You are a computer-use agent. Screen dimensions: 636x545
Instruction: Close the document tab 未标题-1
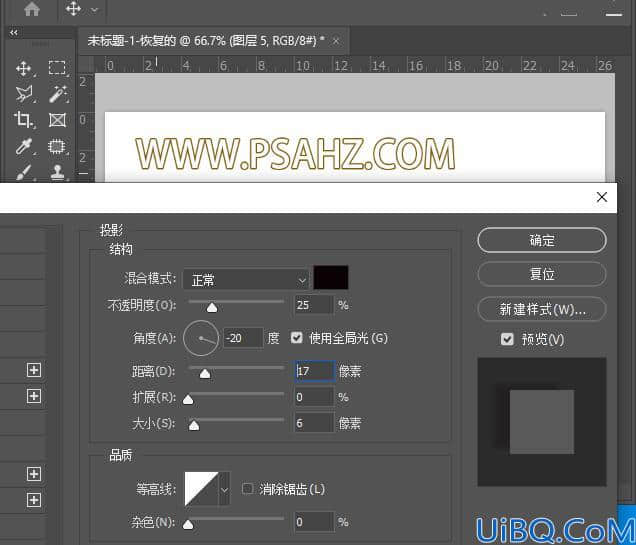click(335, 41)
